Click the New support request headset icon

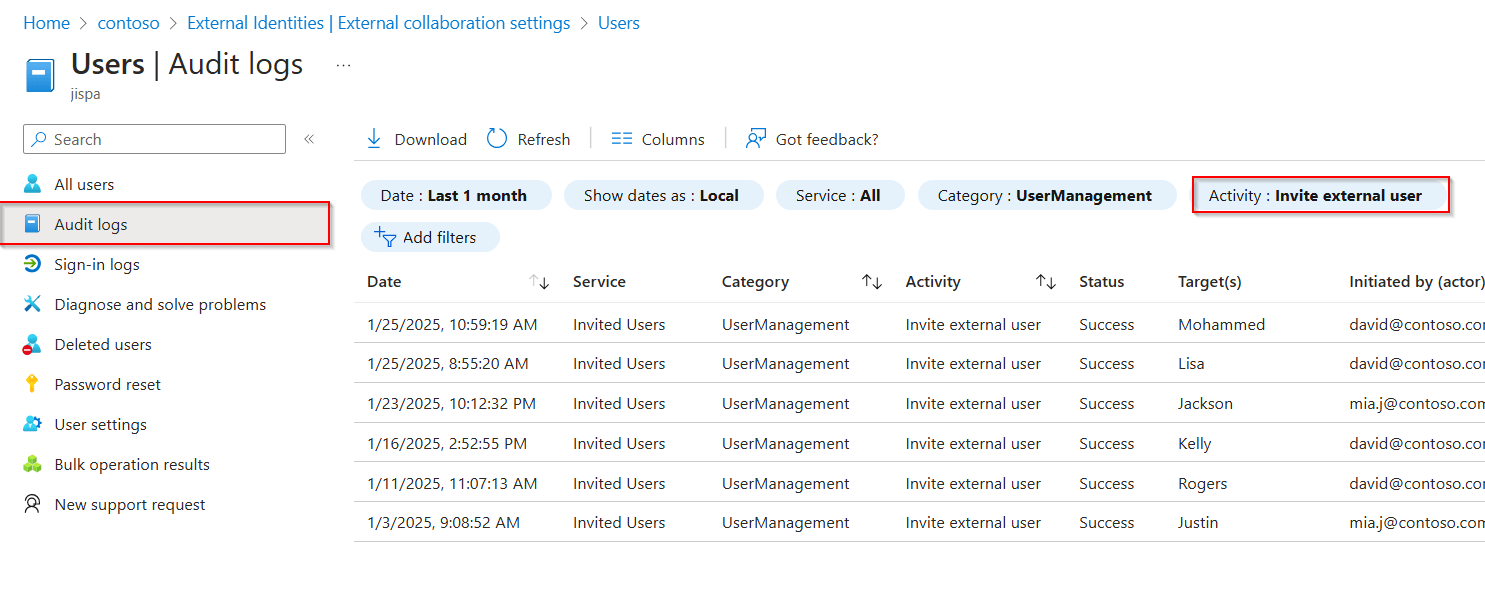(x=33, y=504)
